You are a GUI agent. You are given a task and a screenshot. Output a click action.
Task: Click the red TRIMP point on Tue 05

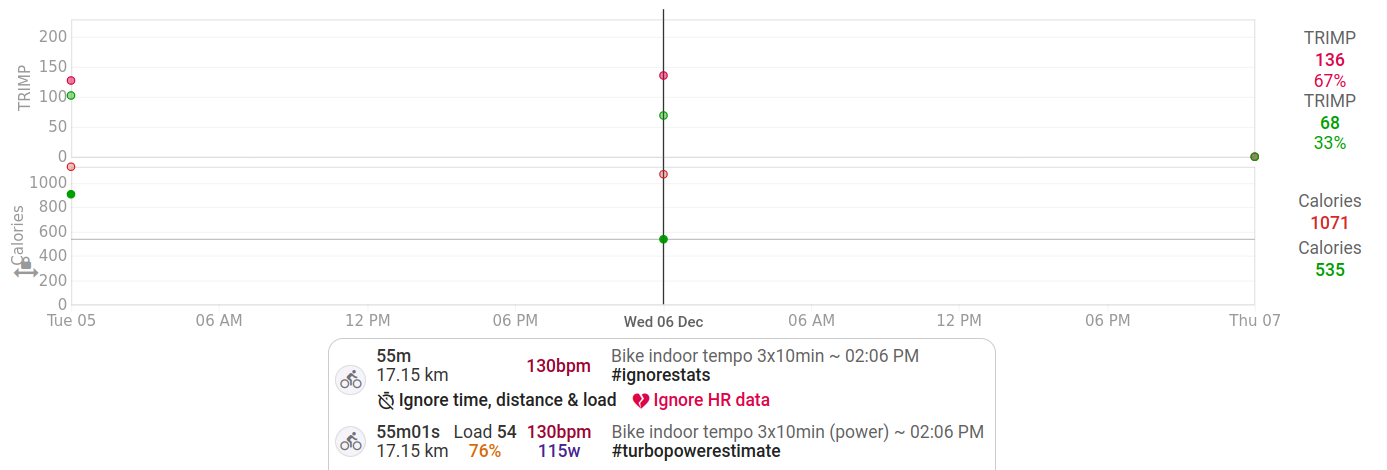[x=71, y=80]
